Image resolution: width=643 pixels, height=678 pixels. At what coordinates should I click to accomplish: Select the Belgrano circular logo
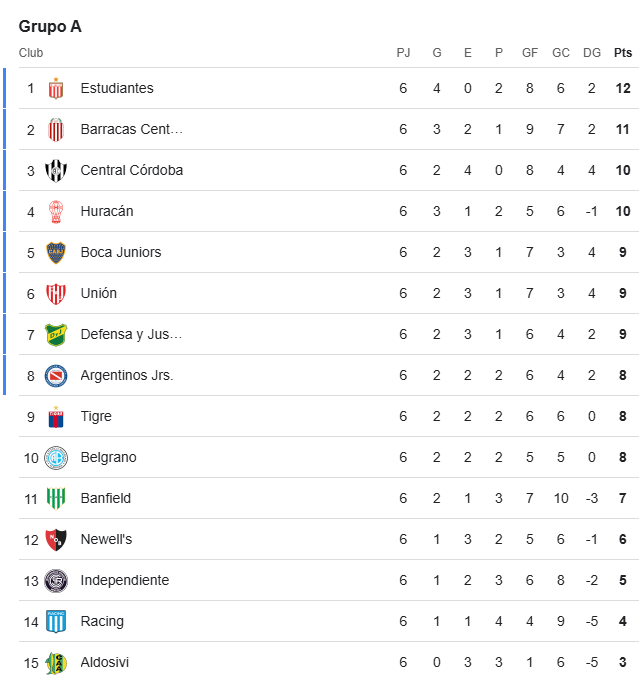tap(56, 457)
